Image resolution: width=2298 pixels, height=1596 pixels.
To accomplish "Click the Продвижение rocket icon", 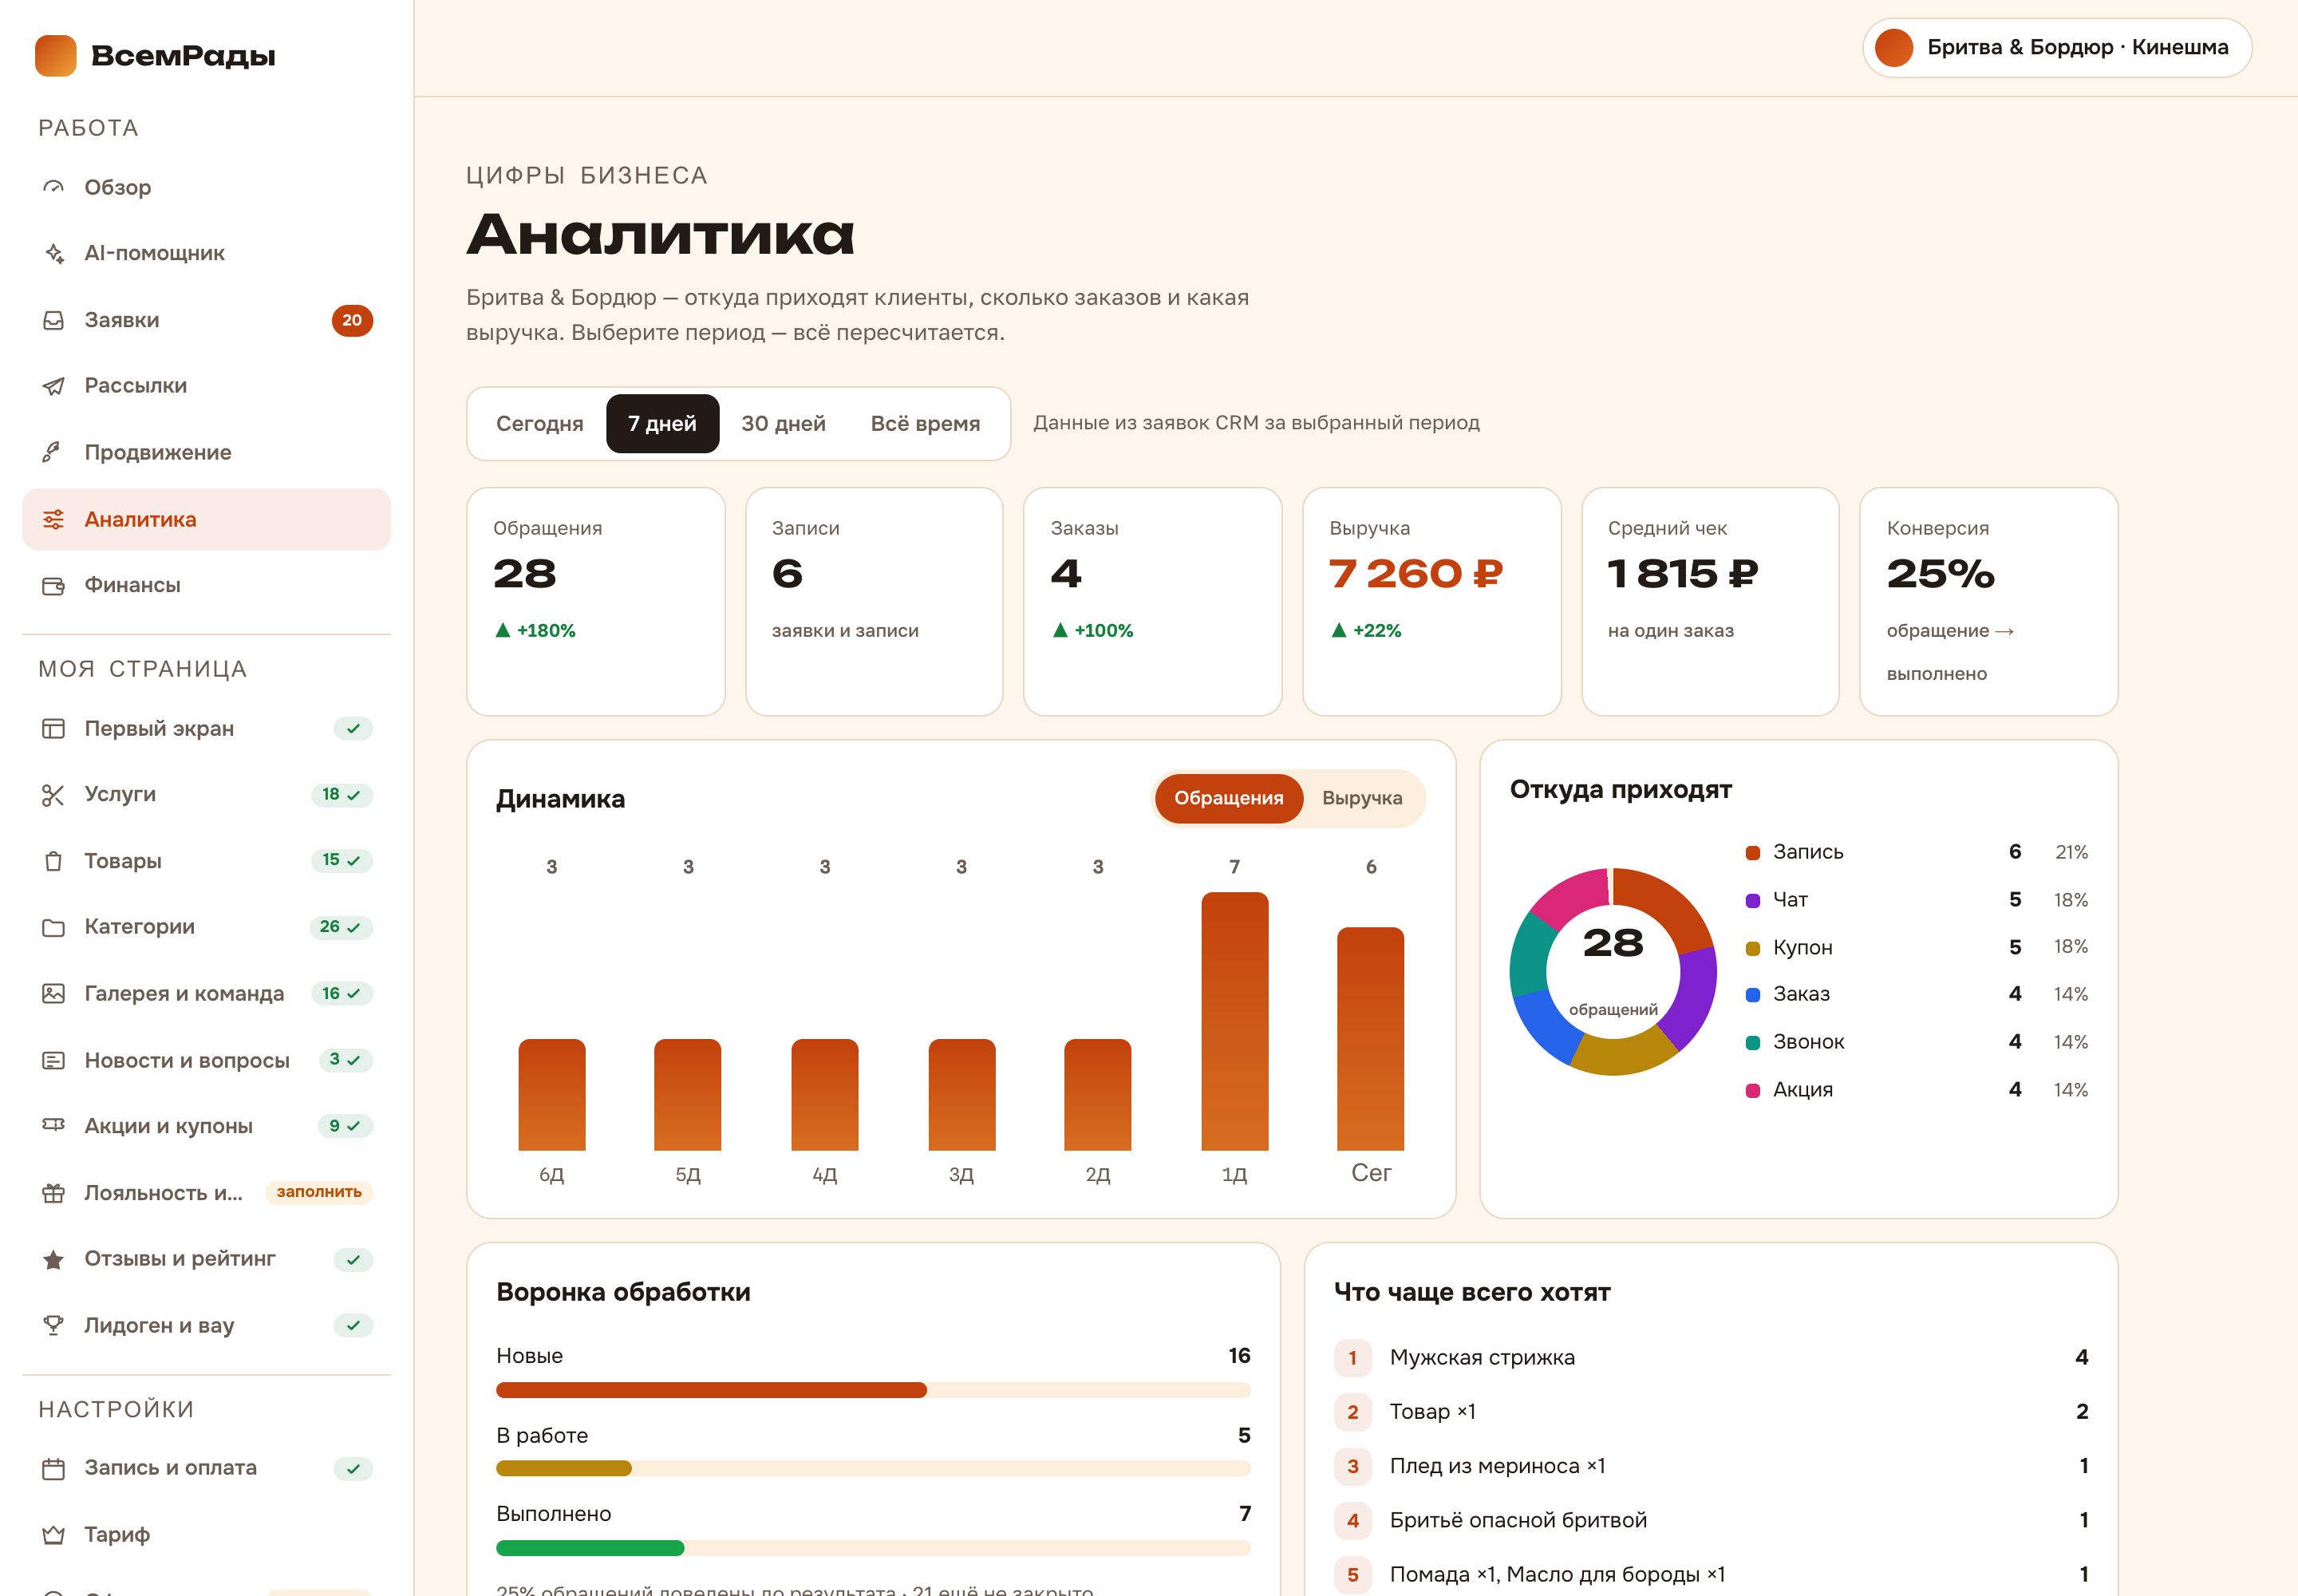I will point(54,452).
